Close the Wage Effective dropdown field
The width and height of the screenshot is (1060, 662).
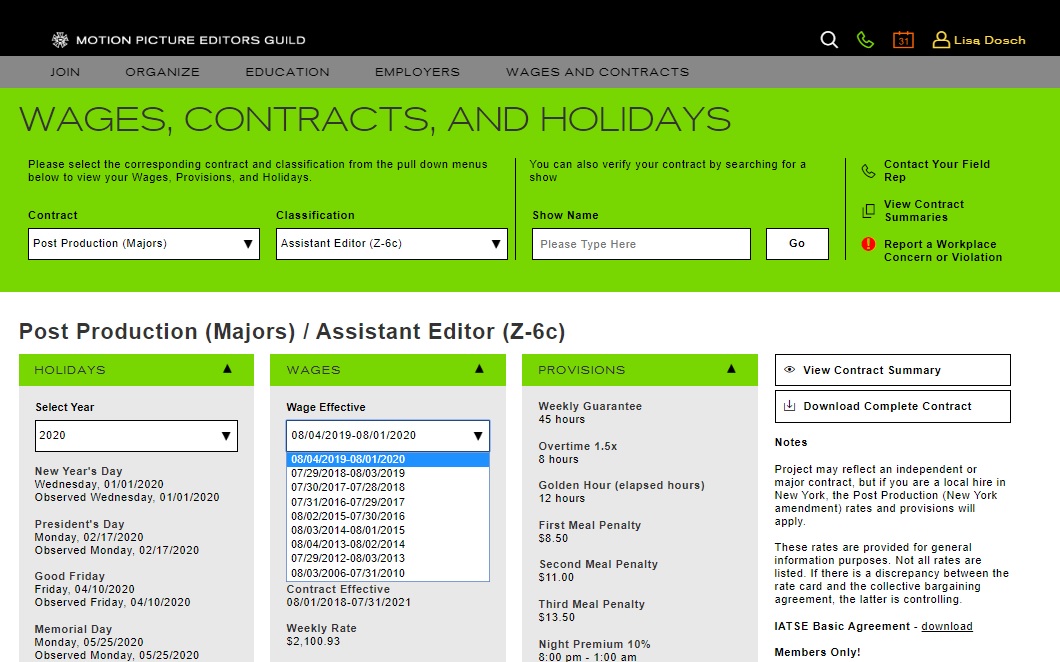388,435
